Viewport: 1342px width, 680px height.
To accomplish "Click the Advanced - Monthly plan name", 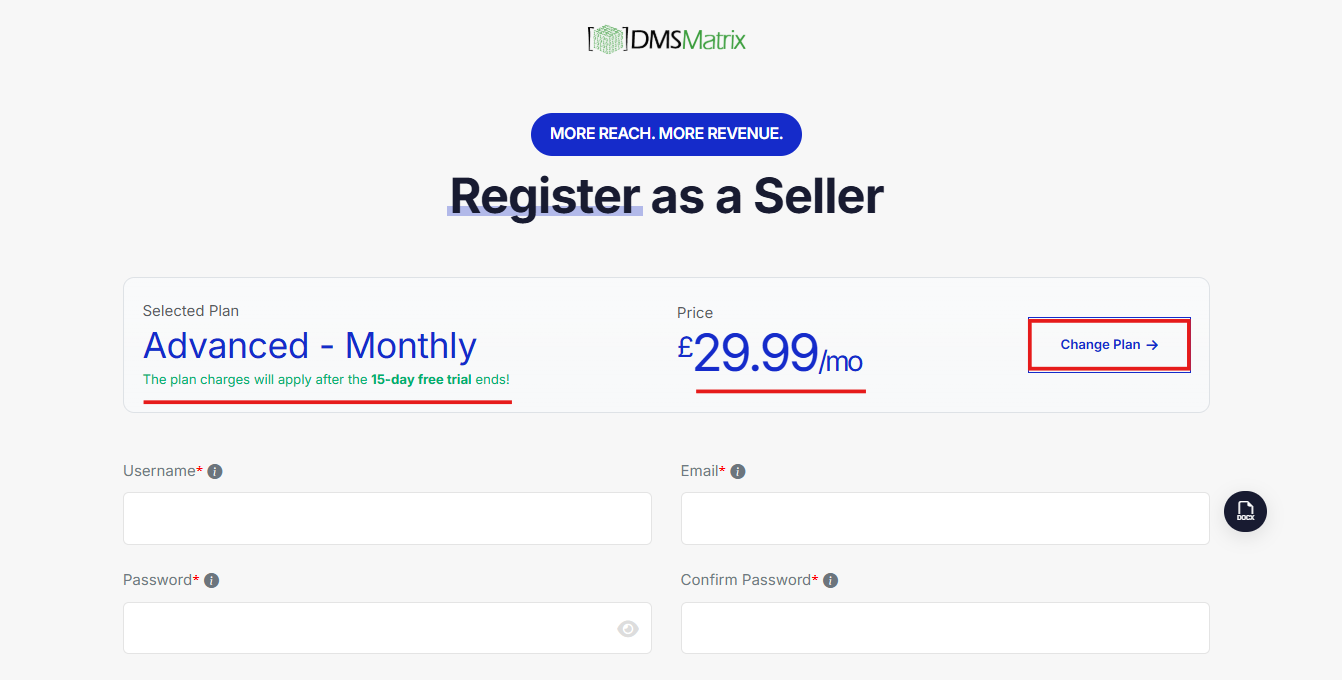I will click(x=310, y=346).
